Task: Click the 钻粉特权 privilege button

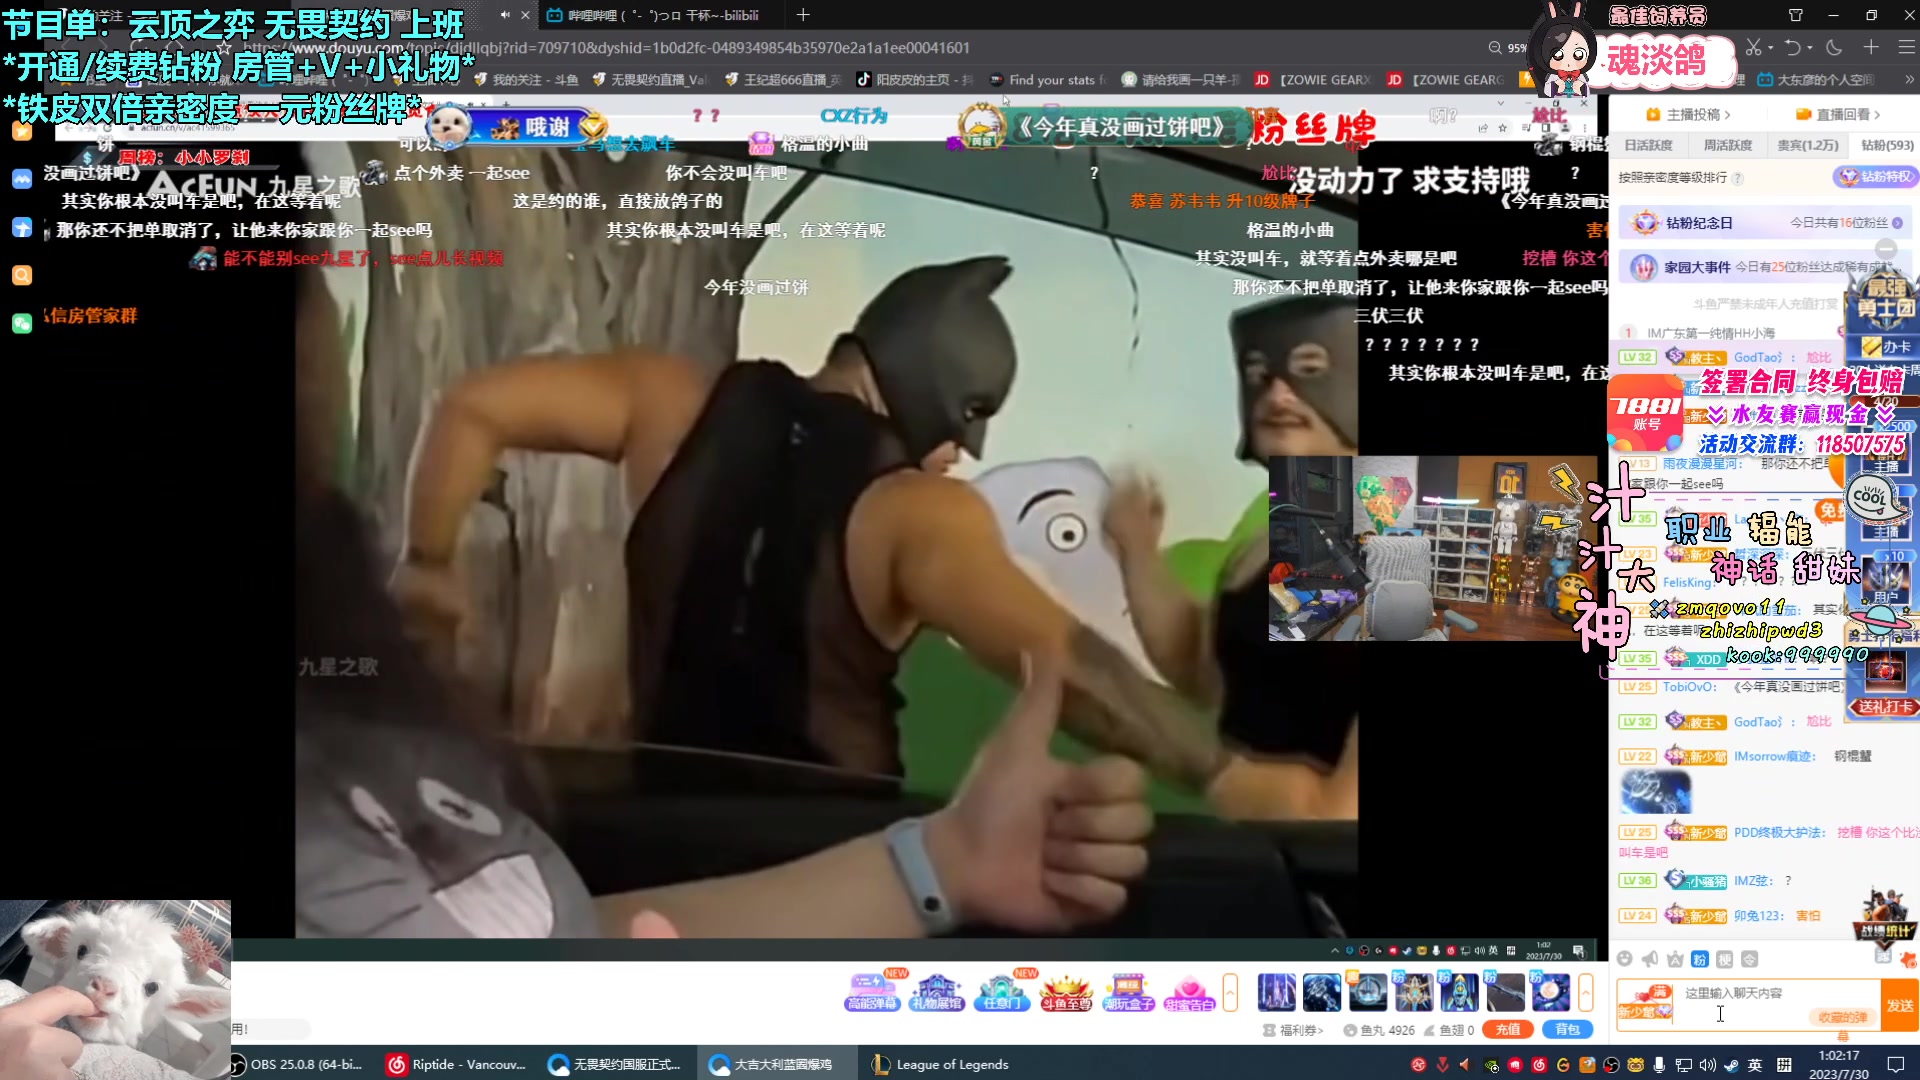Action: click(x=1874, y=177)
